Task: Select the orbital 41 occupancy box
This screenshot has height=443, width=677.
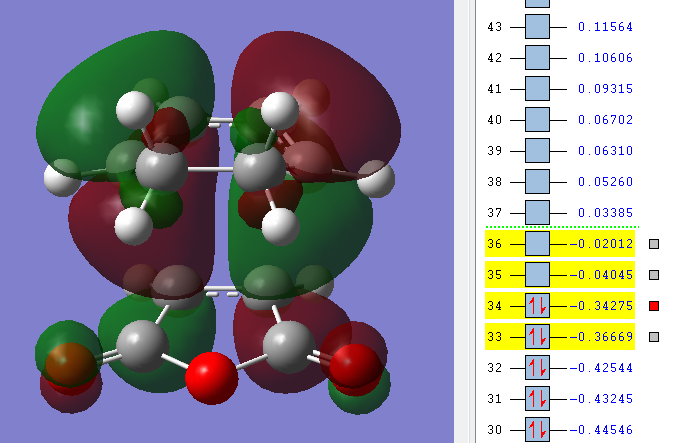Action: point(537,89)
